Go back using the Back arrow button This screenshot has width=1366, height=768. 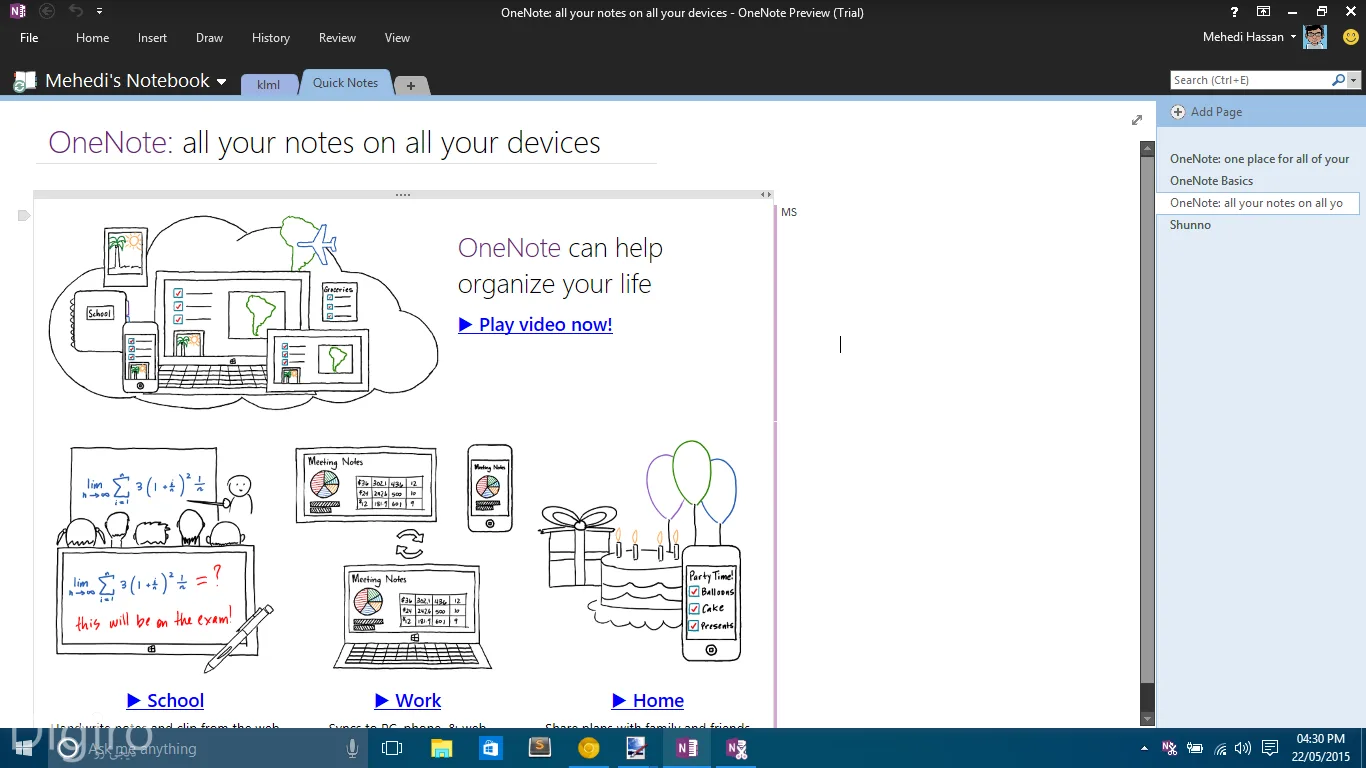tap(47, 12)
